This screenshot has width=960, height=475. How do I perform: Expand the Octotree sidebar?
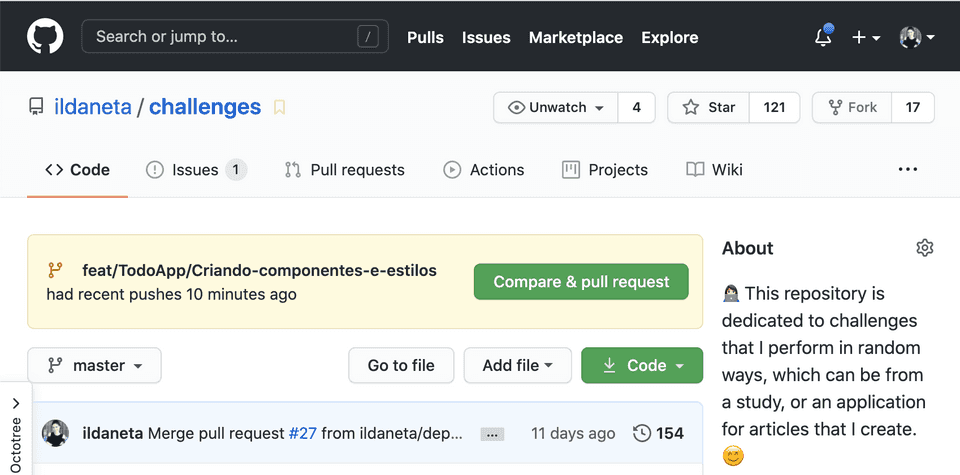16,428
